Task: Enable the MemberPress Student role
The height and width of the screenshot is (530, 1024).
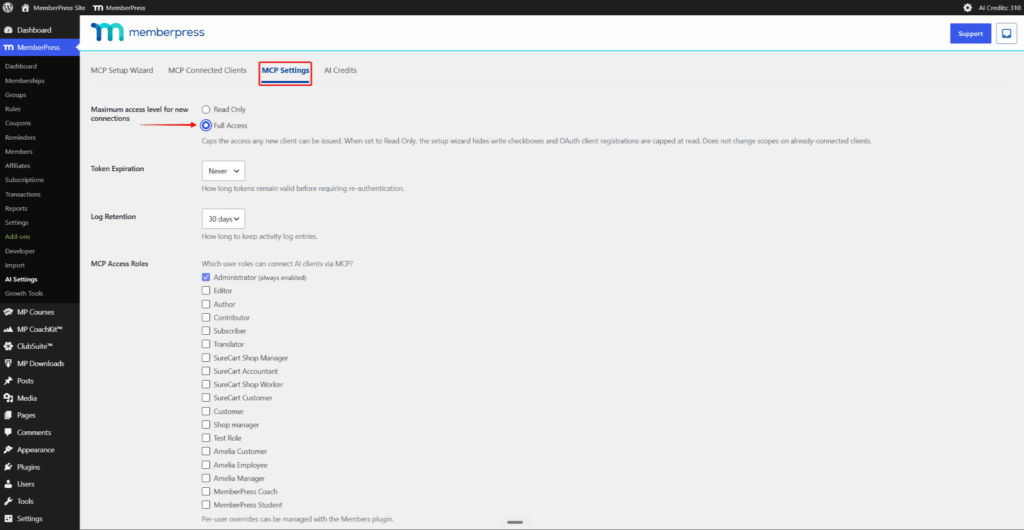Action: [x=206, y=505]
